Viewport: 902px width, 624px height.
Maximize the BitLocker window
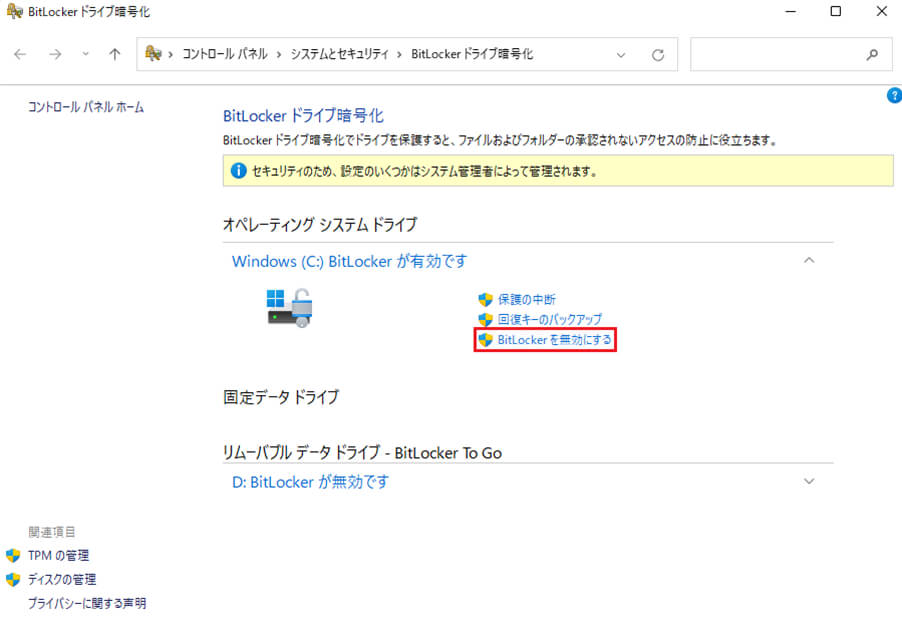(x=836, y=11)
